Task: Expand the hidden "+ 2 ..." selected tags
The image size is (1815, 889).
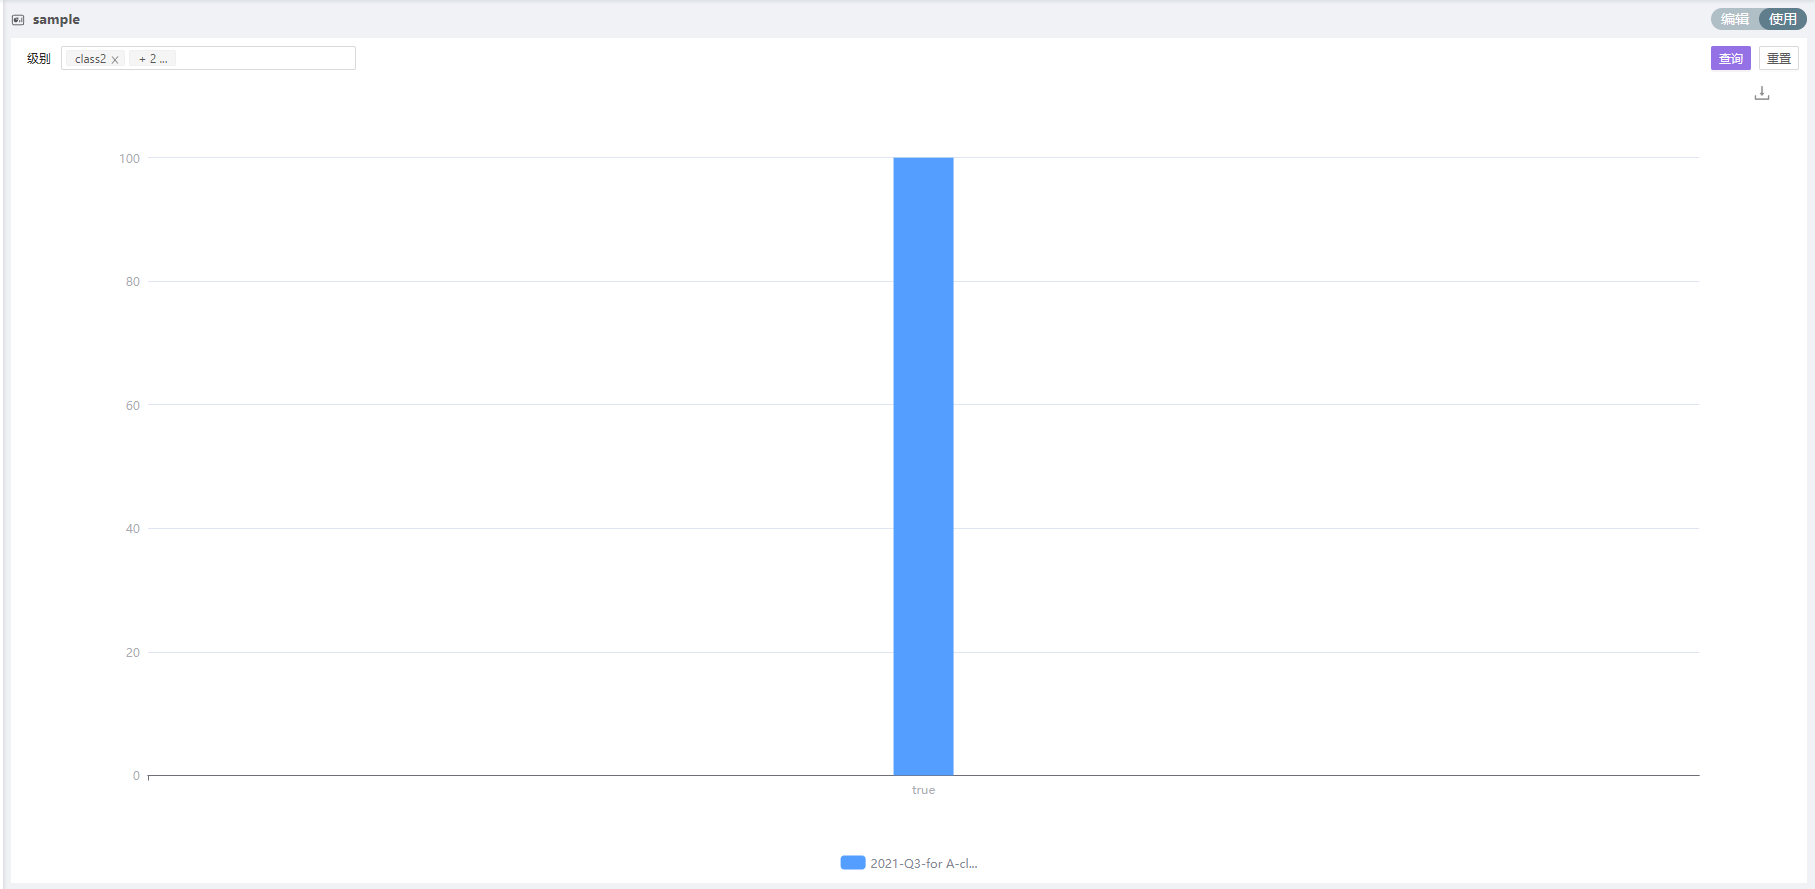Action: pos(153,59)
